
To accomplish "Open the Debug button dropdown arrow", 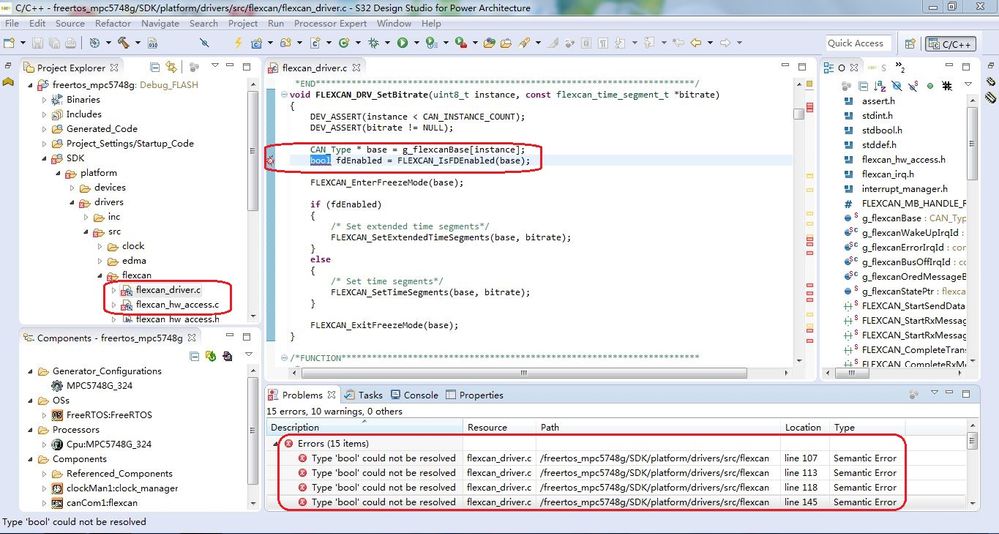I will pos(387,43).
